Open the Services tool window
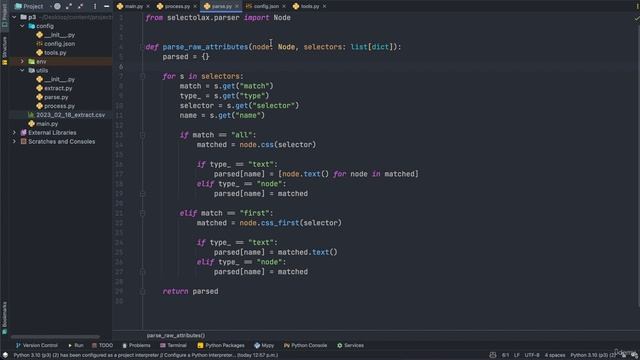 [350, 345]
